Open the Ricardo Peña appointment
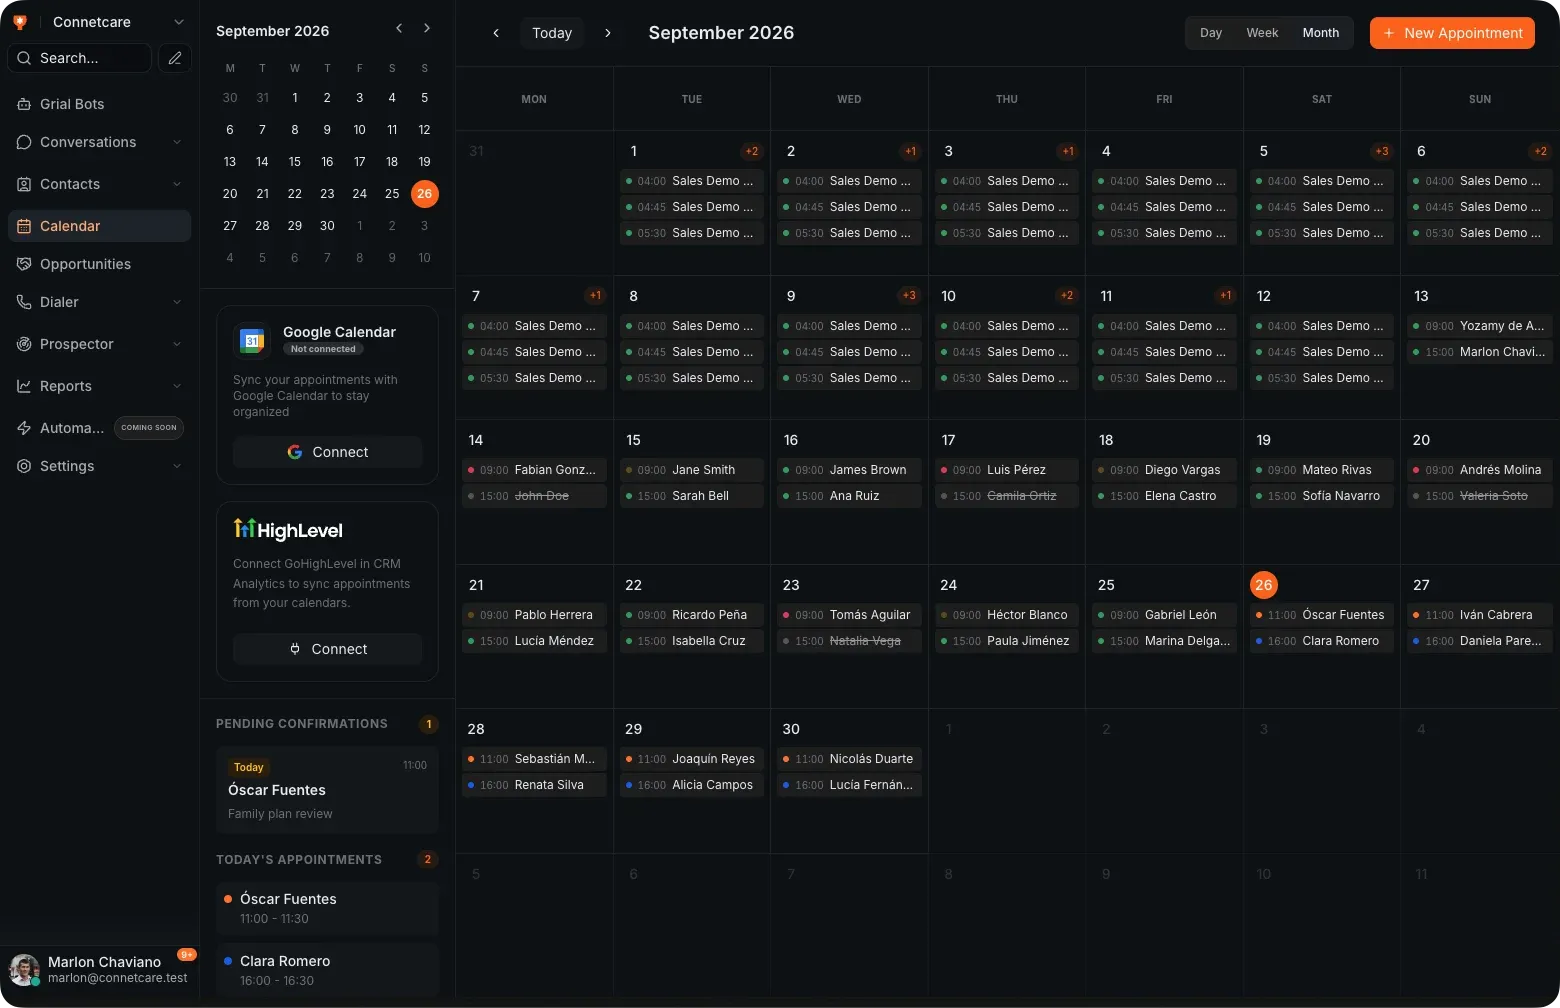 [692, 615]
